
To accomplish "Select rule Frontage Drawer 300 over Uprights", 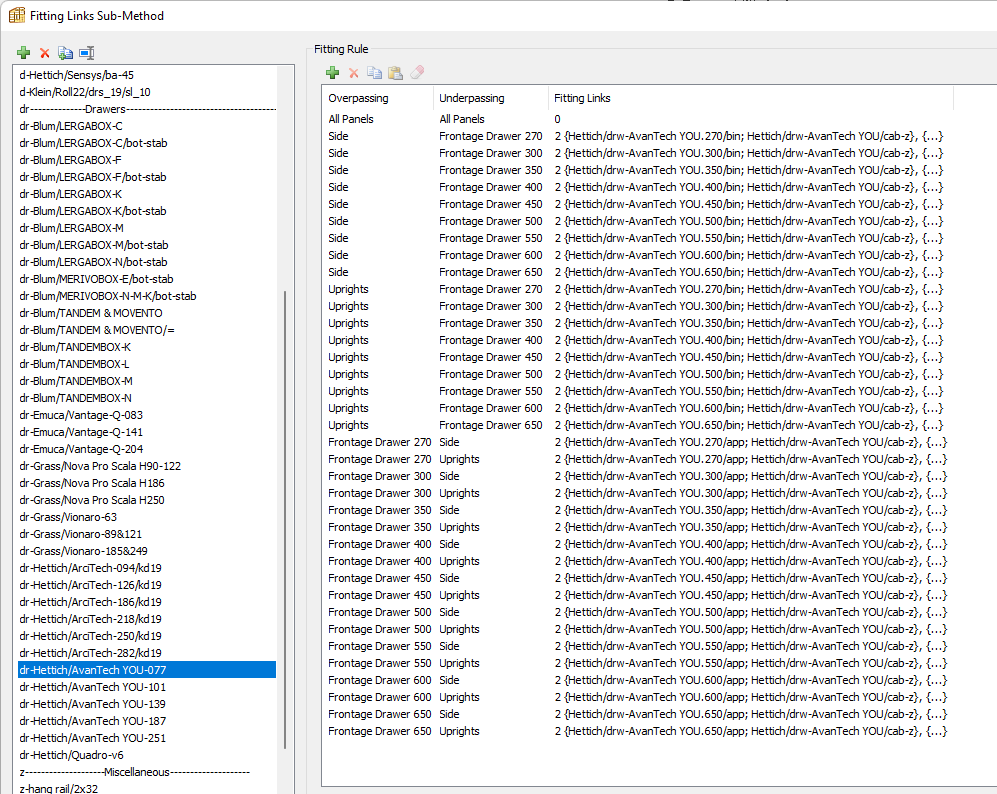I will pos(638,493).
